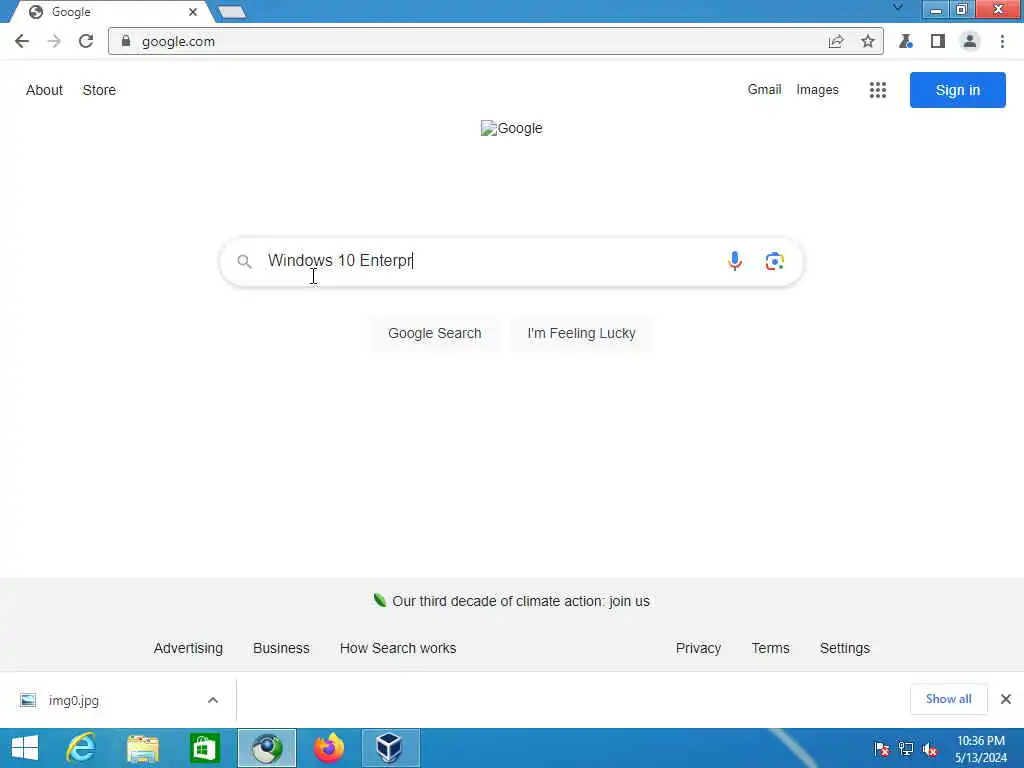Open the downloaded img0.jpg file
This screenshot has width=1024, height=768.
[73, 700]
